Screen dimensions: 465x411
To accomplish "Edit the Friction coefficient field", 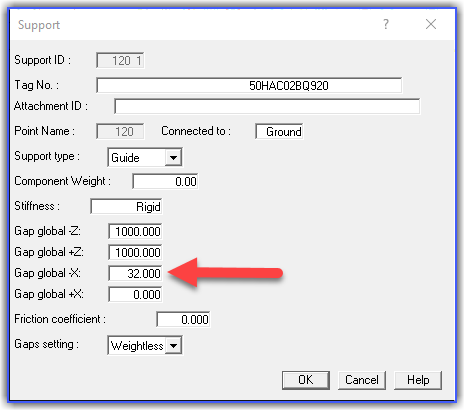I will coord(183,319).
